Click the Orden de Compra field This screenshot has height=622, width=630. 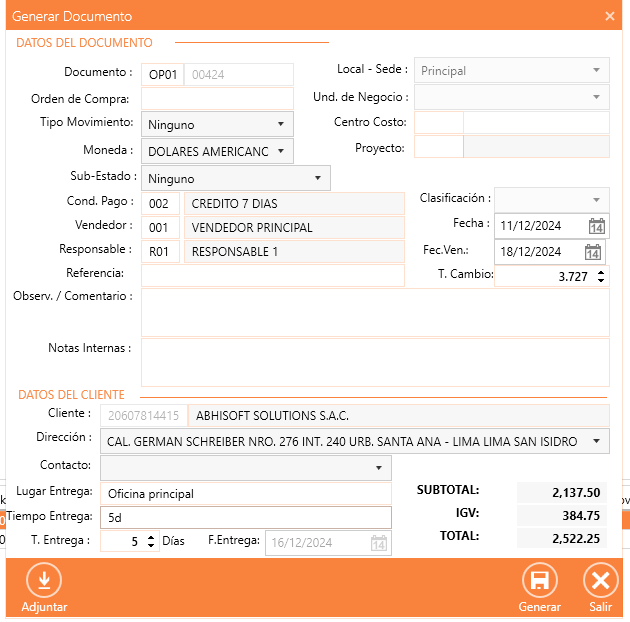[x=217, y=98]
